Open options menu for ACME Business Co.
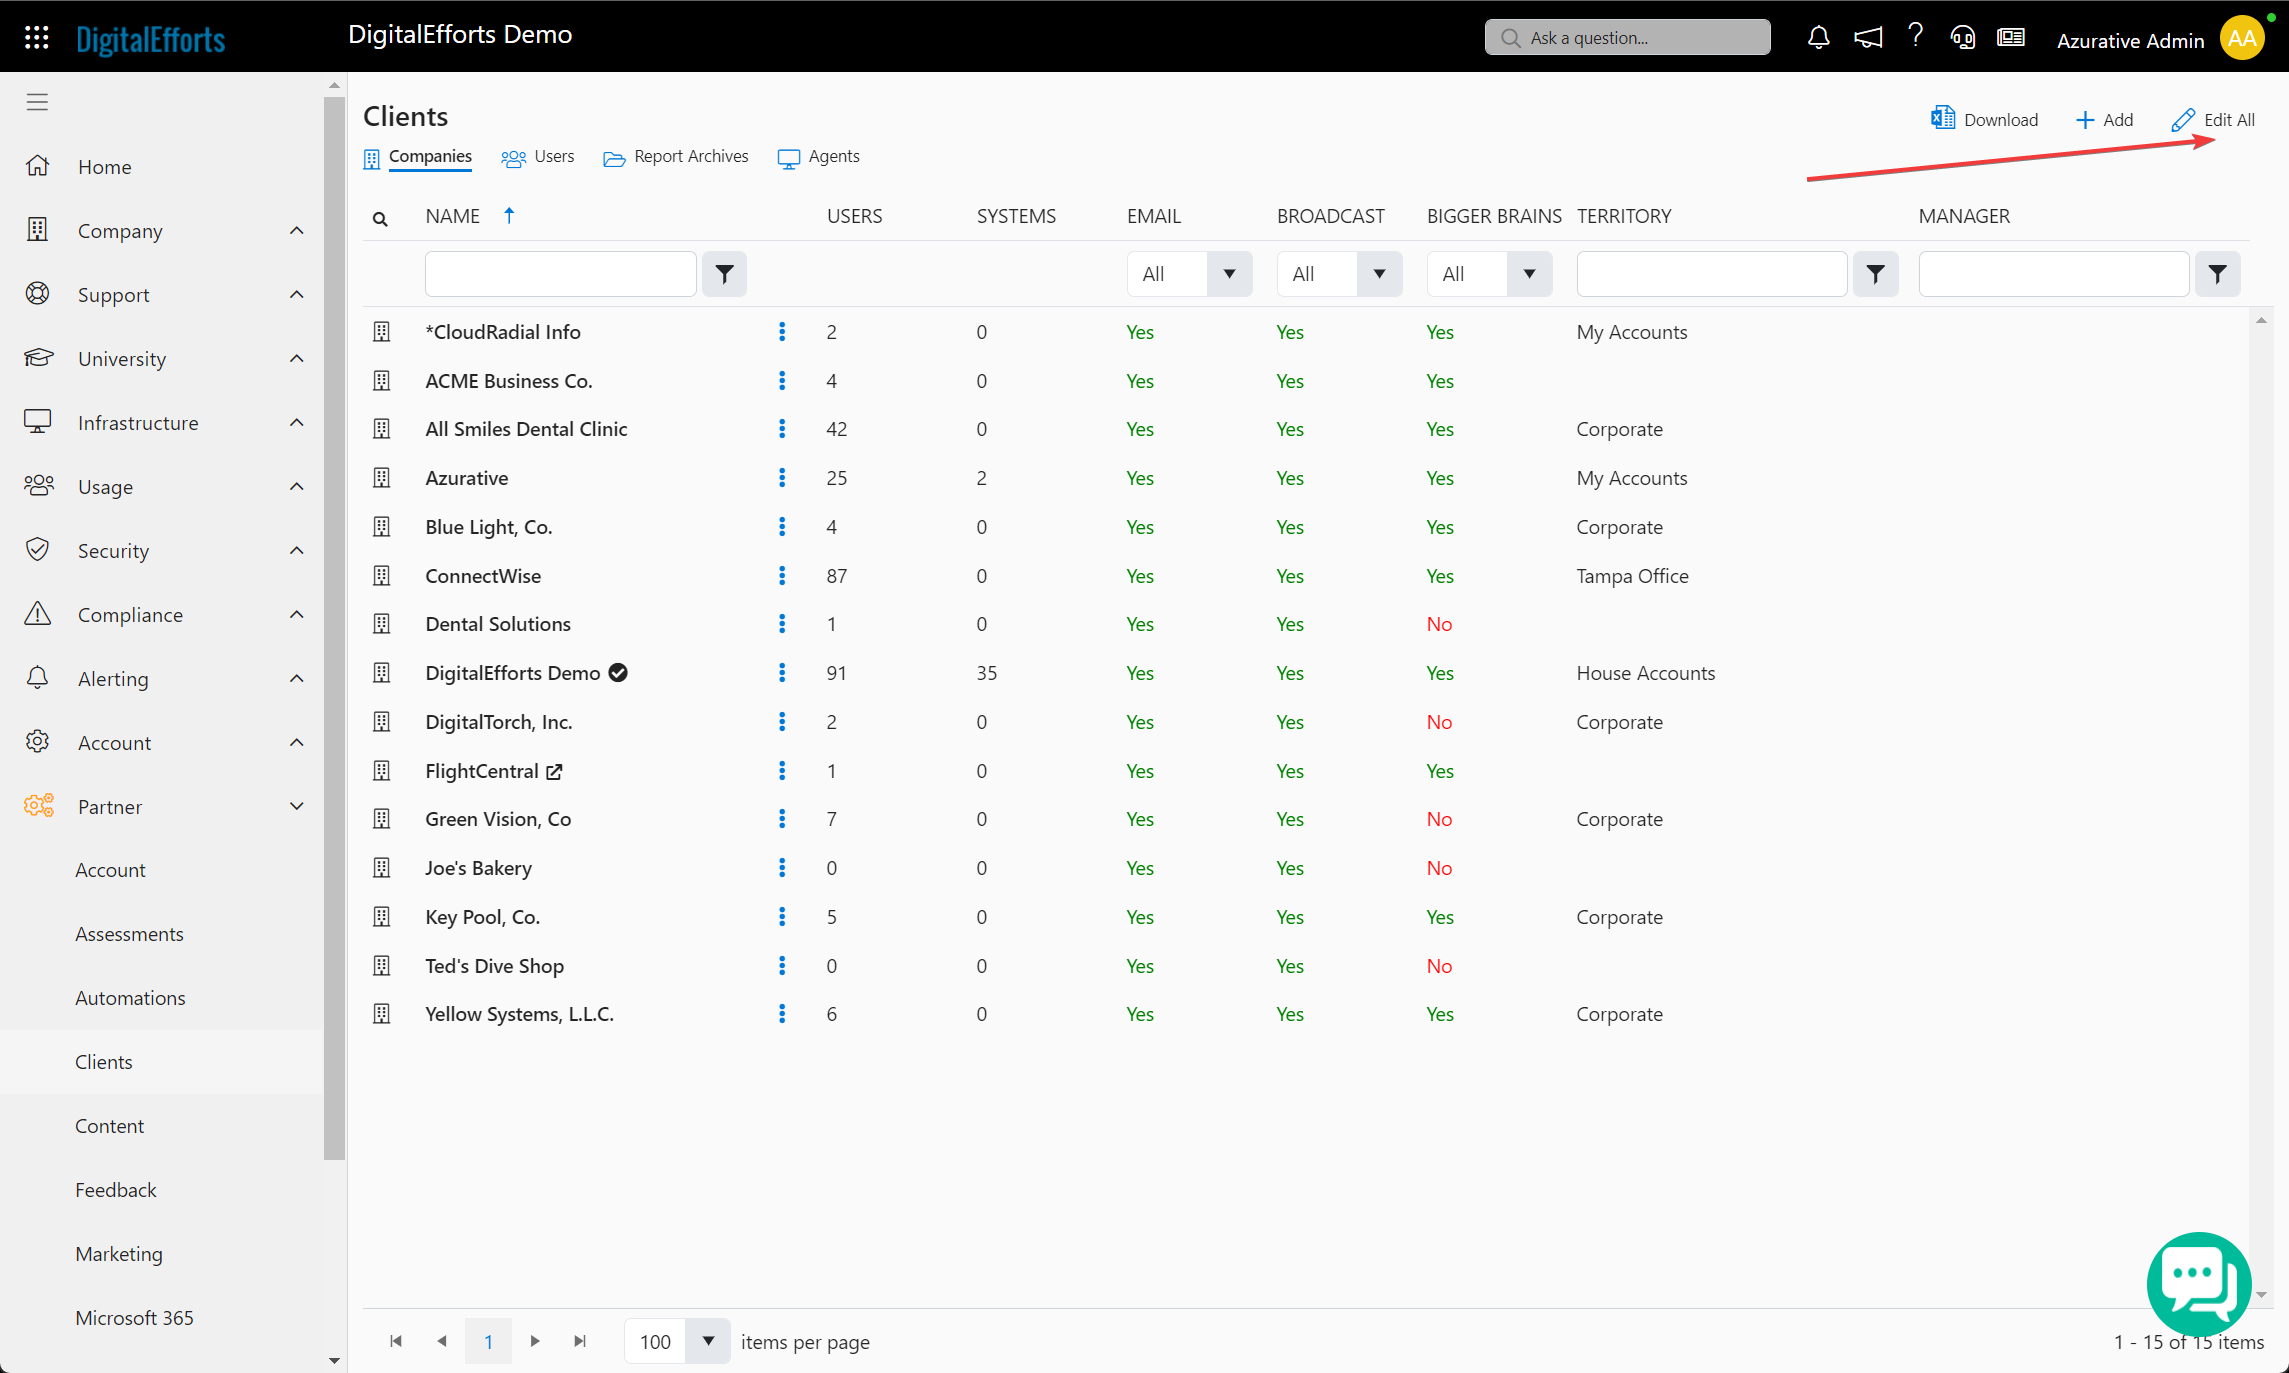Image resolution: width=2289 pixels, height=1373 pixels. pos(782,381)
